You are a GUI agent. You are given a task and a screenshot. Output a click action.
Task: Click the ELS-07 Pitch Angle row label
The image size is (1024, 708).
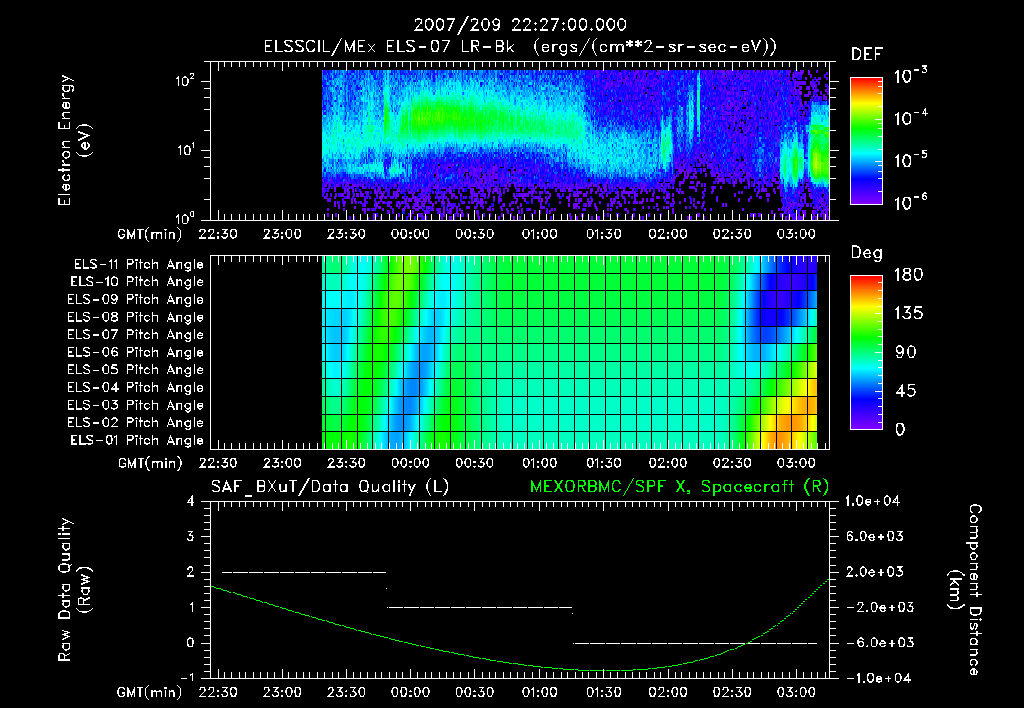click(136, 334)
